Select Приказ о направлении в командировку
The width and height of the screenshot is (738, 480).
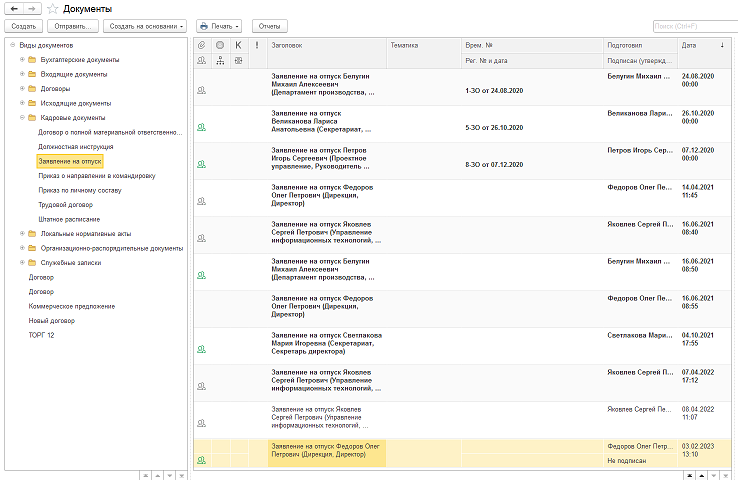[x=97, y=176]
